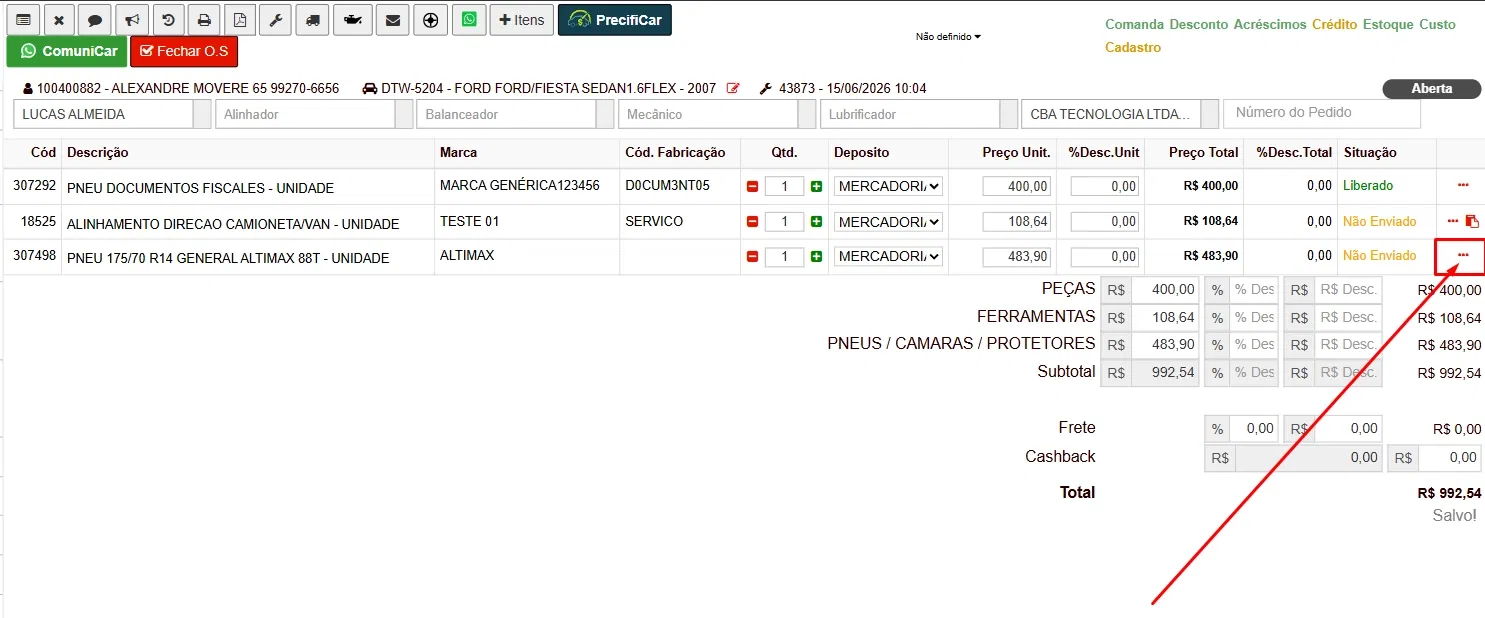Screen dimensions: 1485x618
Task: Click the X cancel icon in toolbar
Action: click(x=59, y=20)
